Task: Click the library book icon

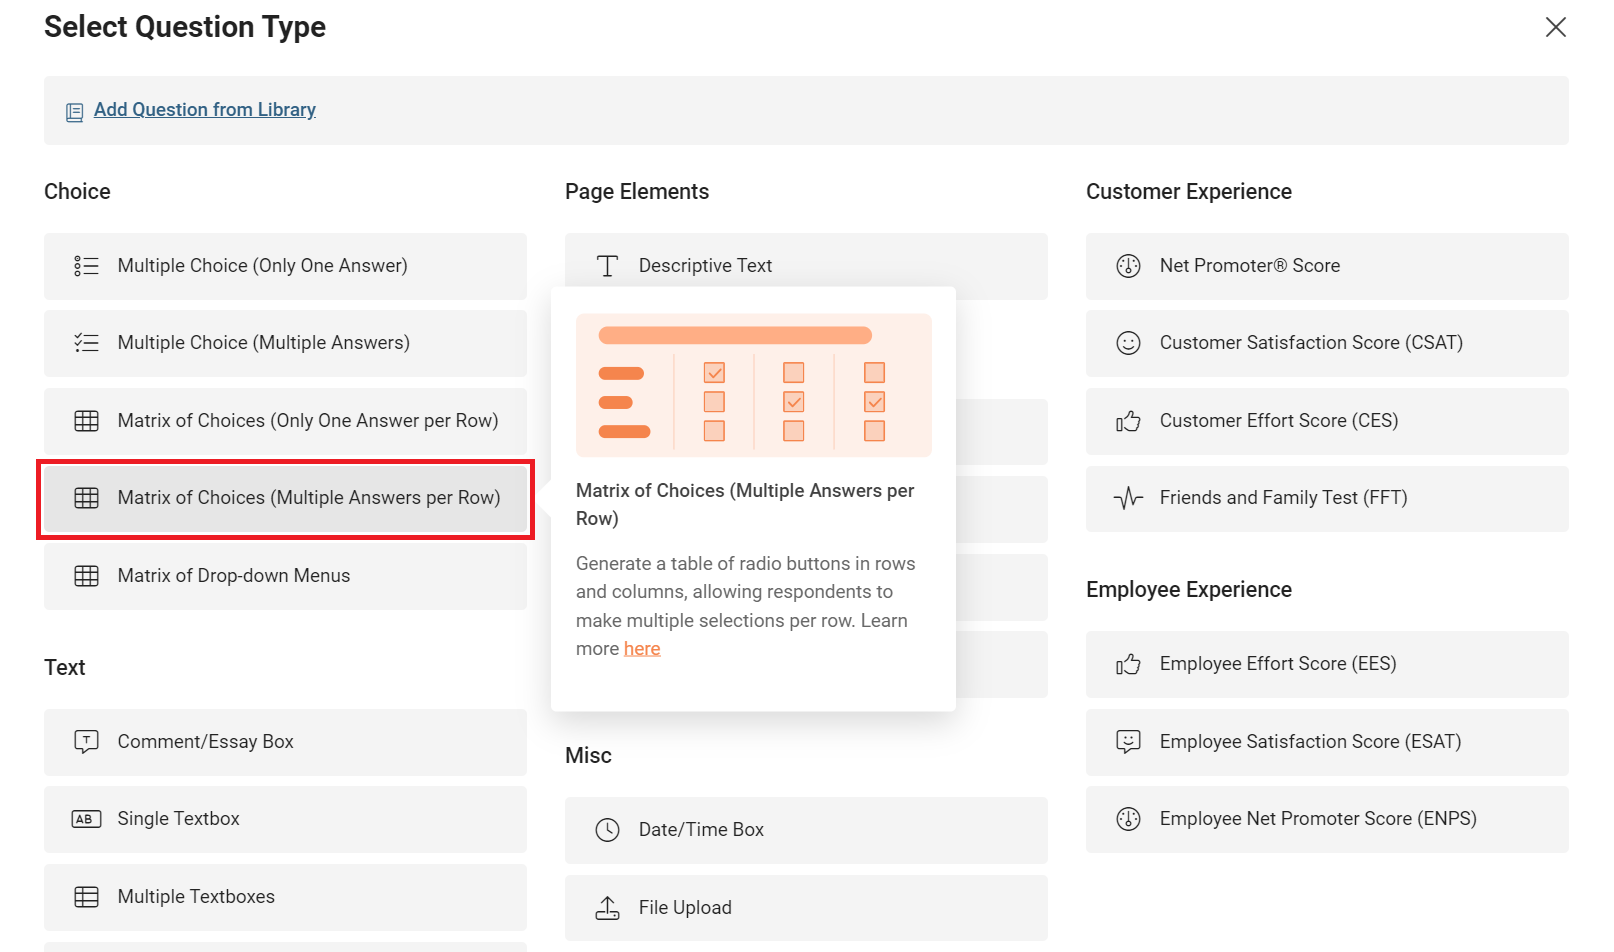Action: 74,112
